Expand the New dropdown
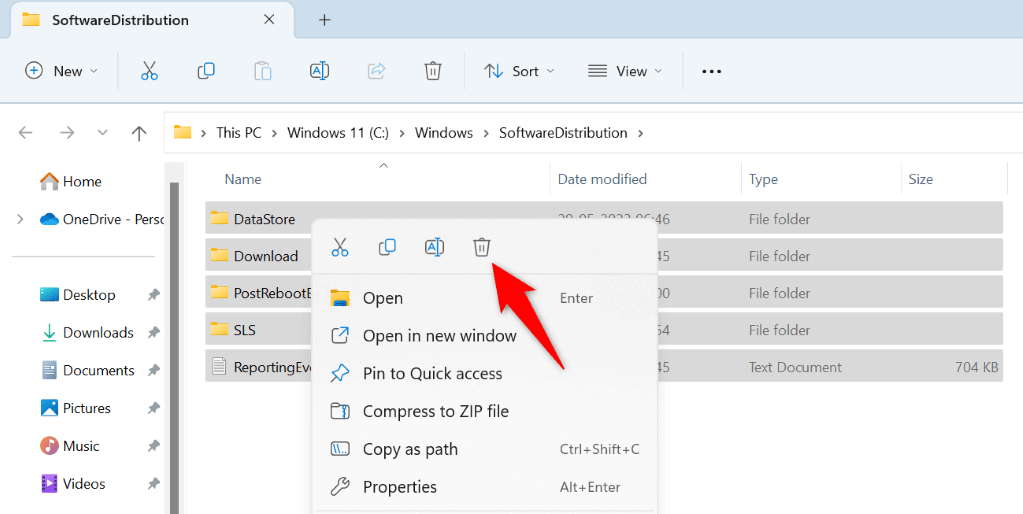This screenshot has height=514, width=1023. coord(61,71)
